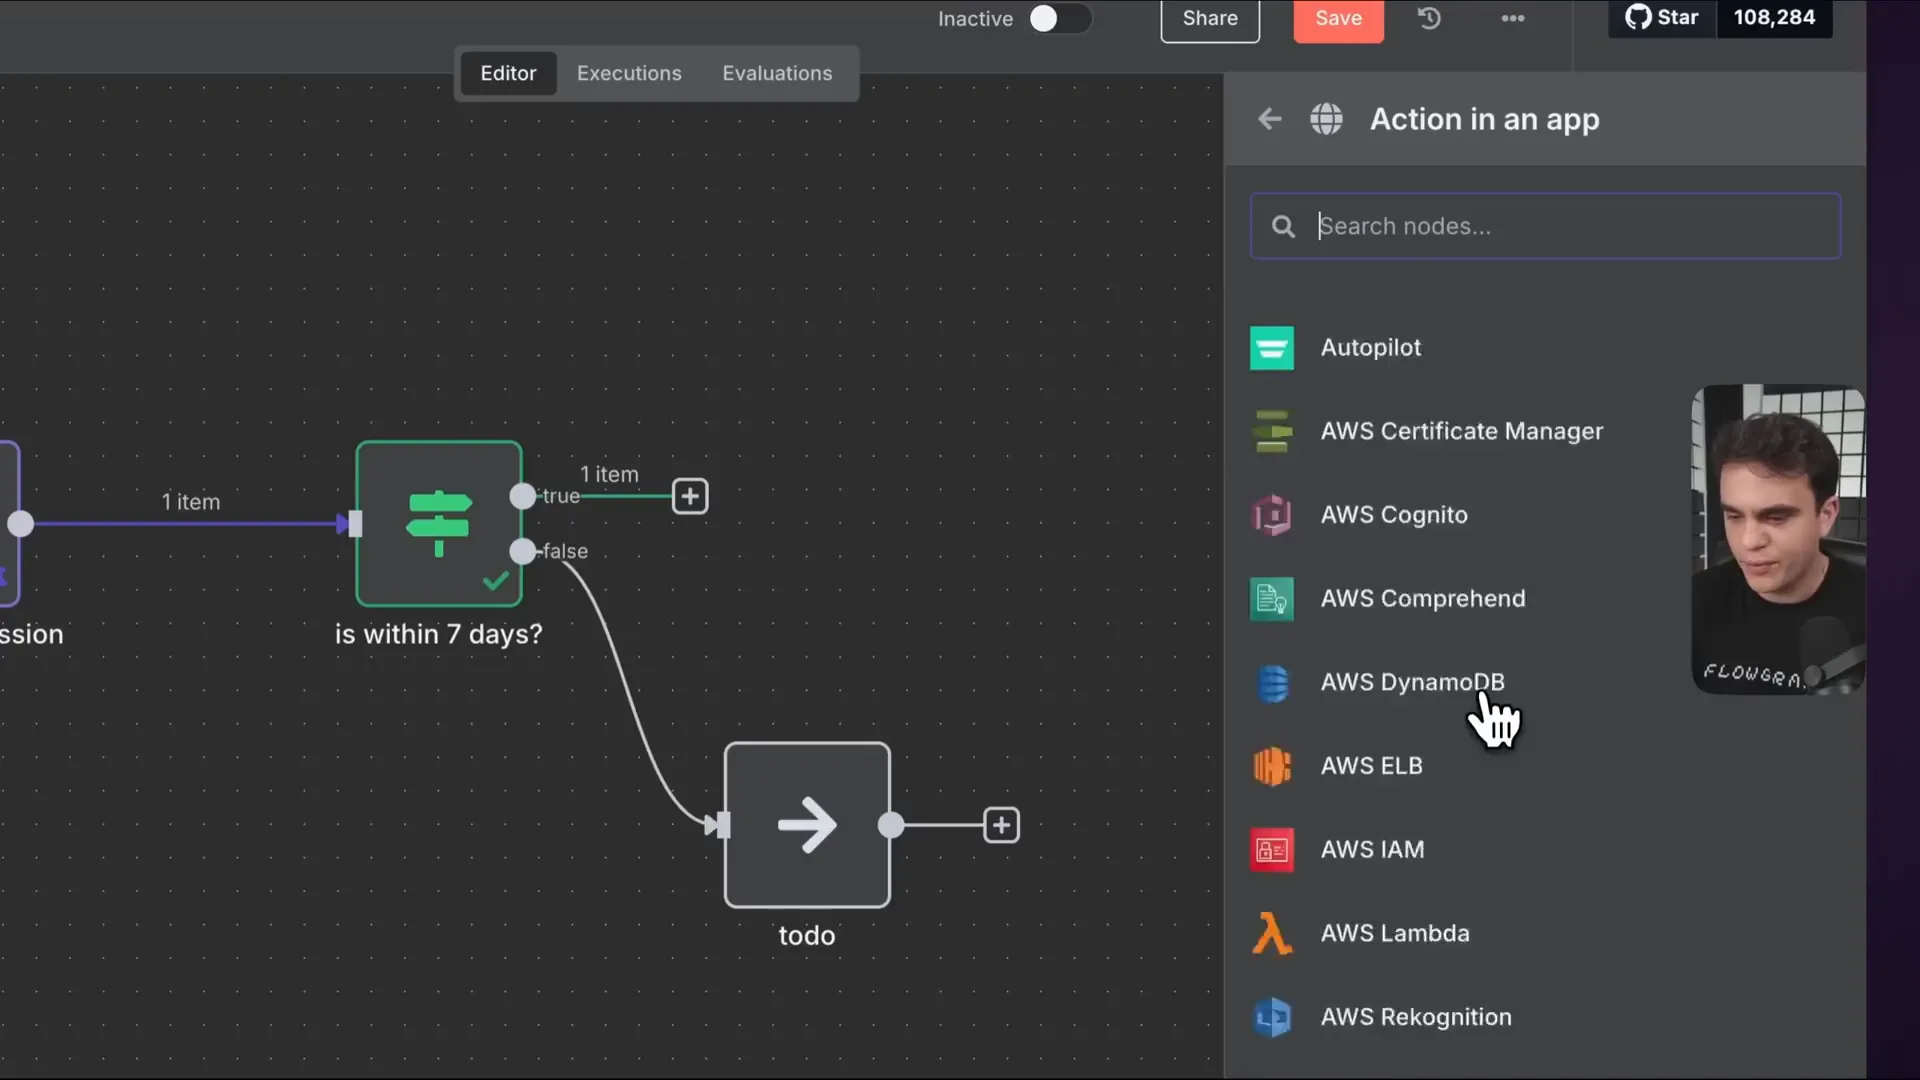Click the Share button

[x=1210, y=19]
